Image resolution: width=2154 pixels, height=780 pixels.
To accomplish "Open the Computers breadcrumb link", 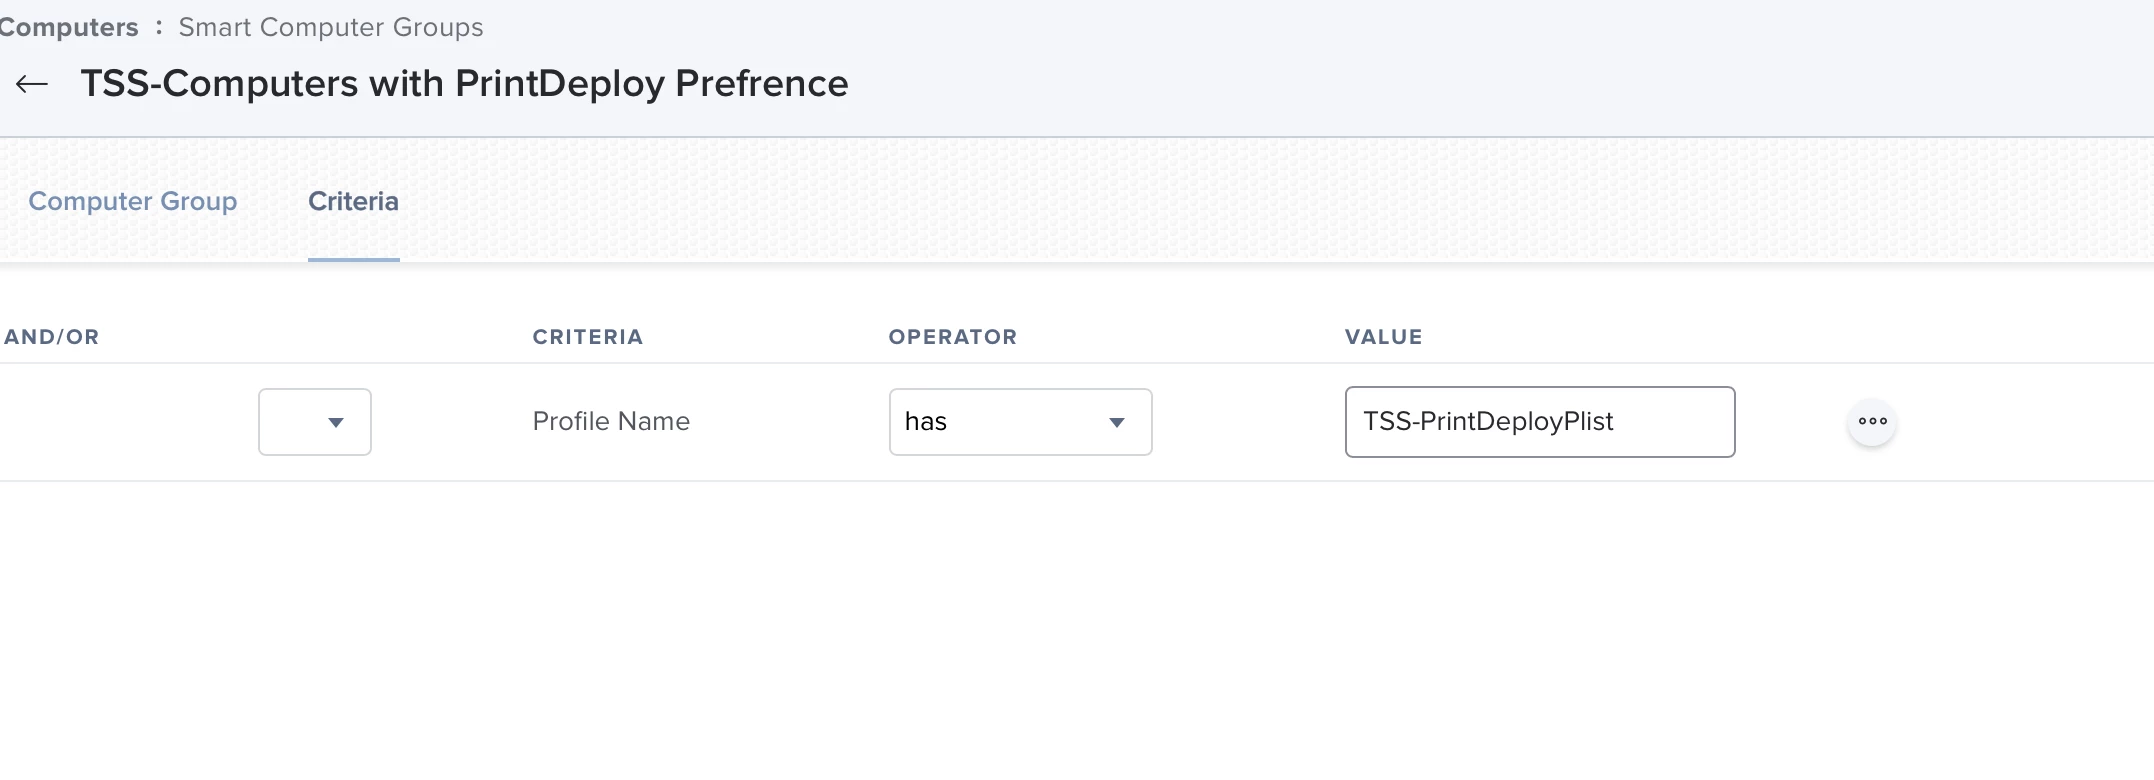I will point(68,27).
